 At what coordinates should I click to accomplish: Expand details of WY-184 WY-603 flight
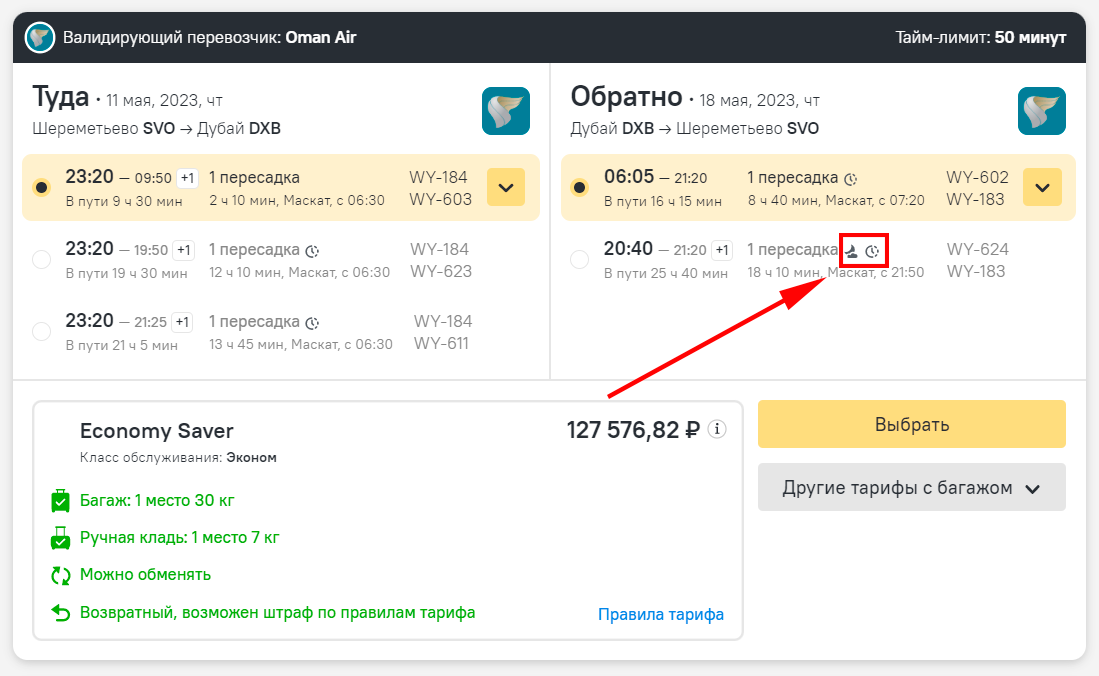click(505, 187)
